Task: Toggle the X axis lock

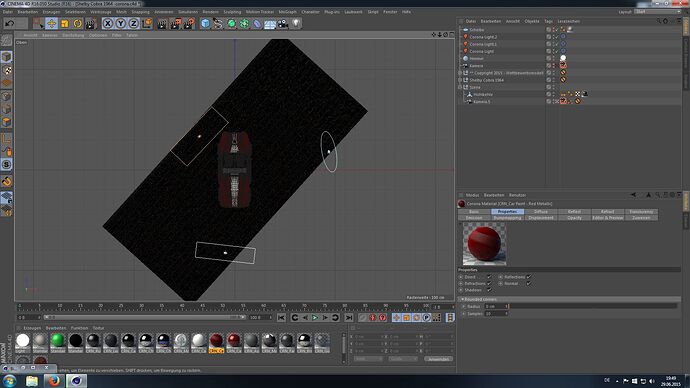Action: 108,23
